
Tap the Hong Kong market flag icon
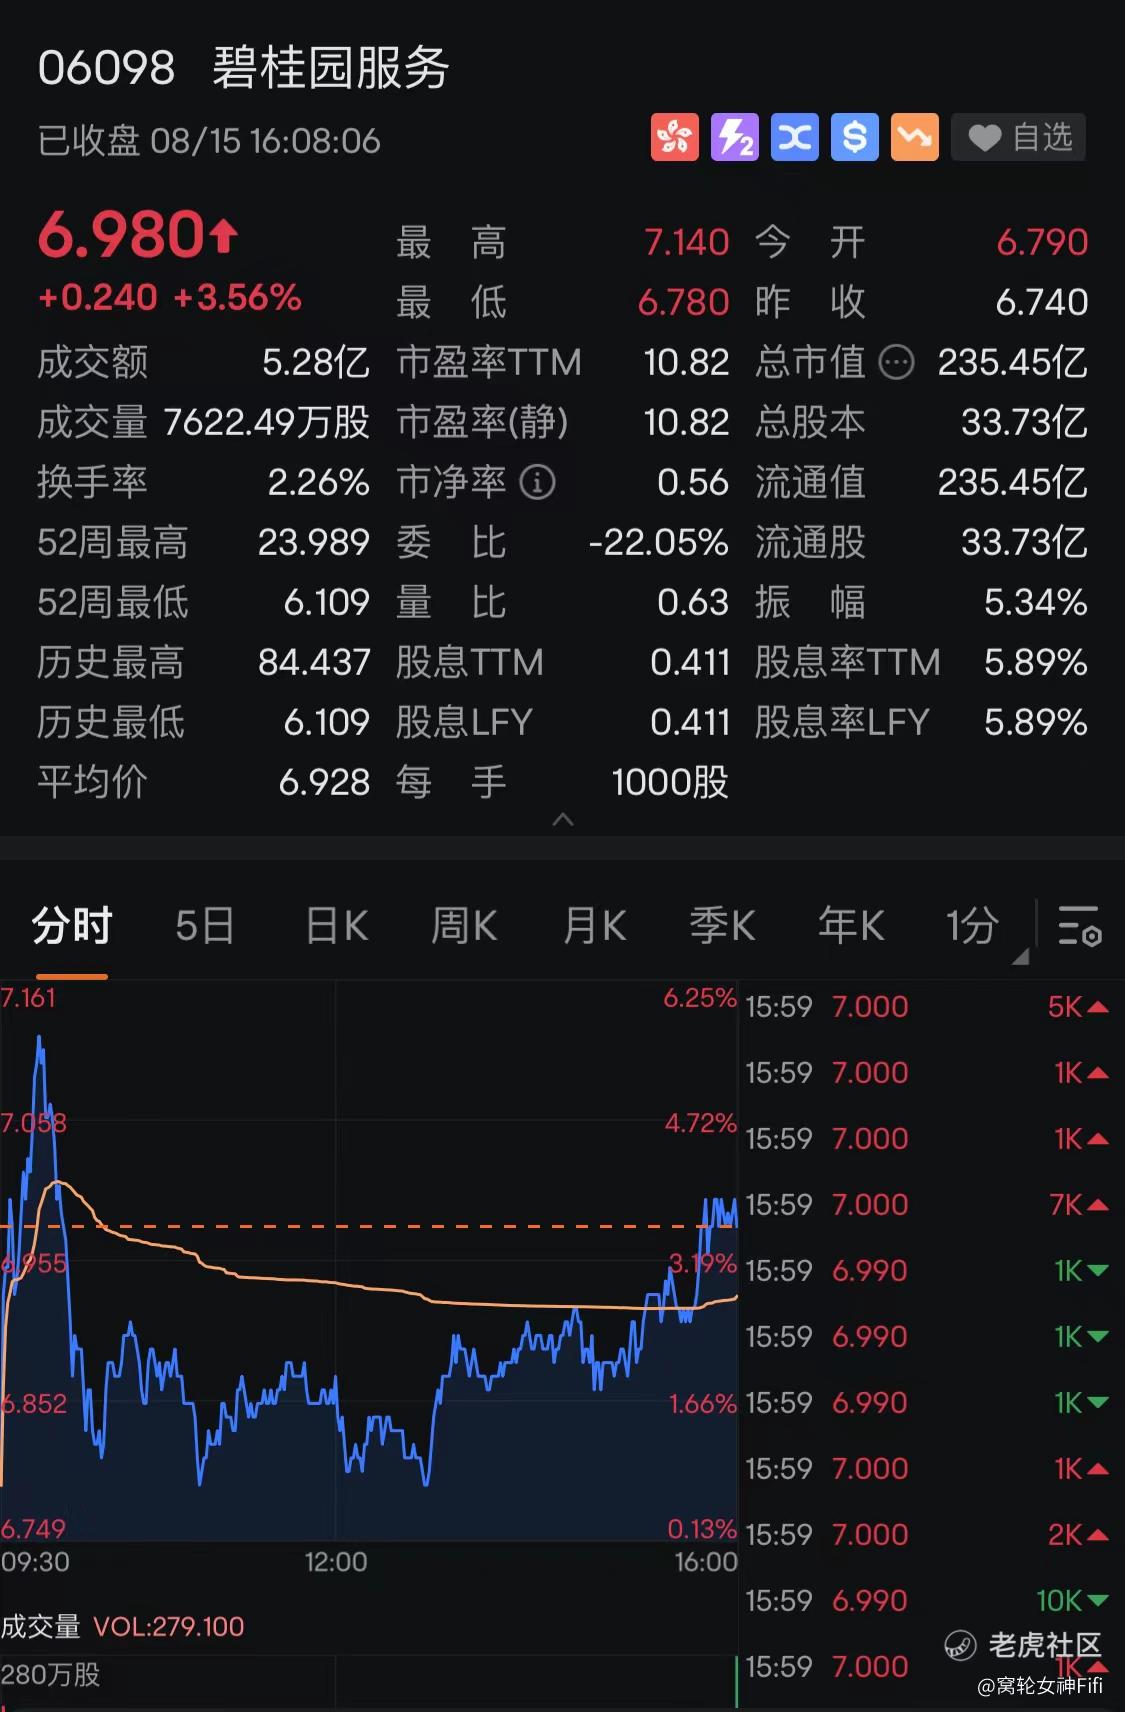tap(675, 137)
